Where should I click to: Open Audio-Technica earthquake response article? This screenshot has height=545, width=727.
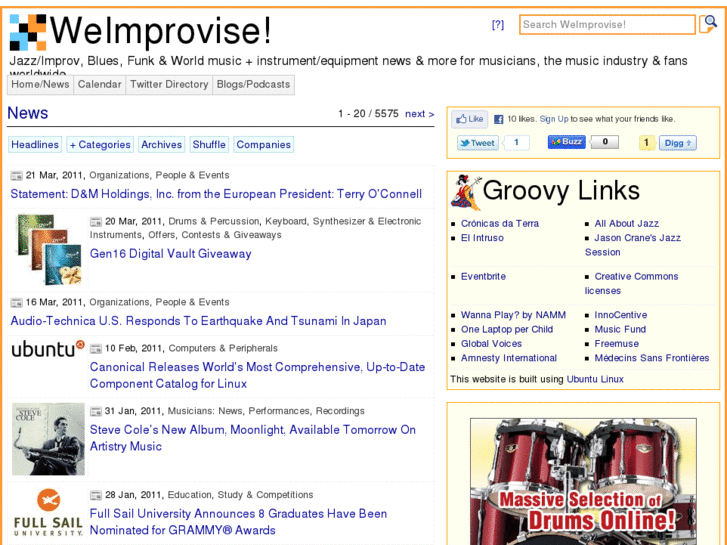click(x=198, y=321)
